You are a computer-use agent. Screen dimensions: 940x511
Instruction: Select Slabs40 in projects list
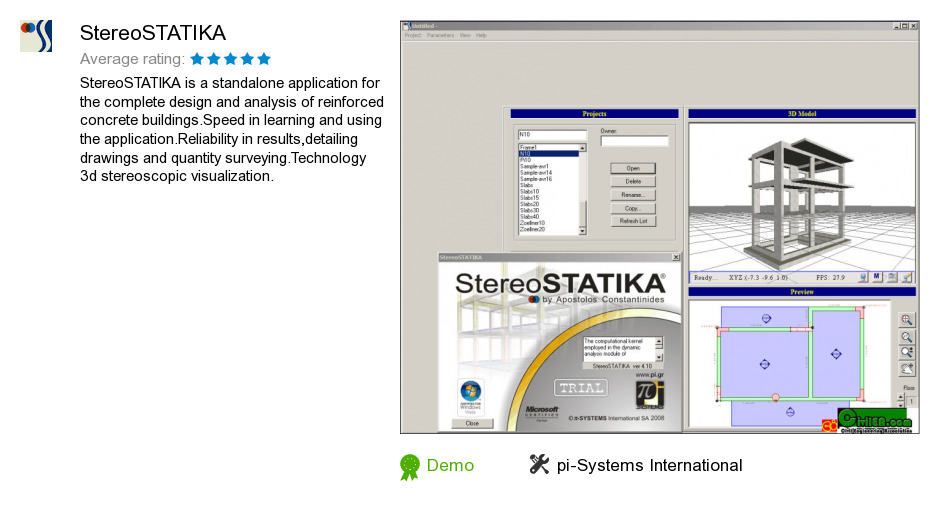(x=548, y=217)
